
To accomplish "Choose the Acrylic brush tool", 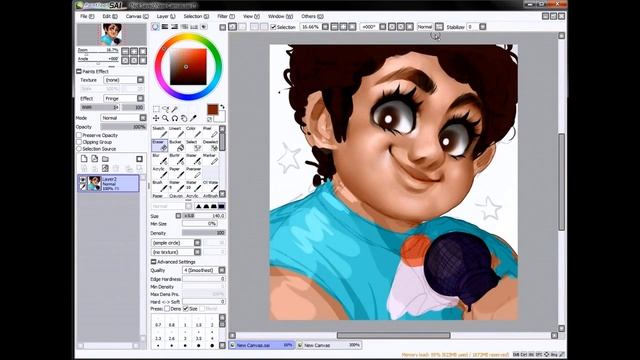I will 160,172.
